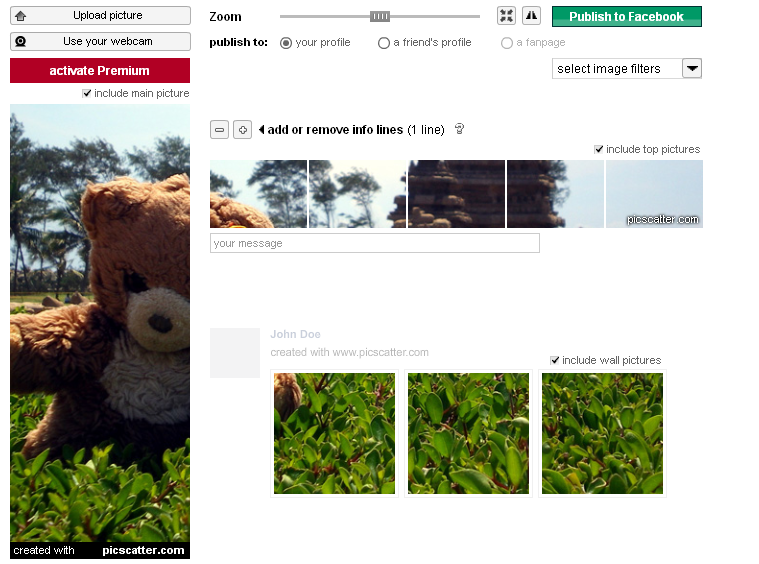
Task: Click the upload arrow icon
Action: point(20,16)
